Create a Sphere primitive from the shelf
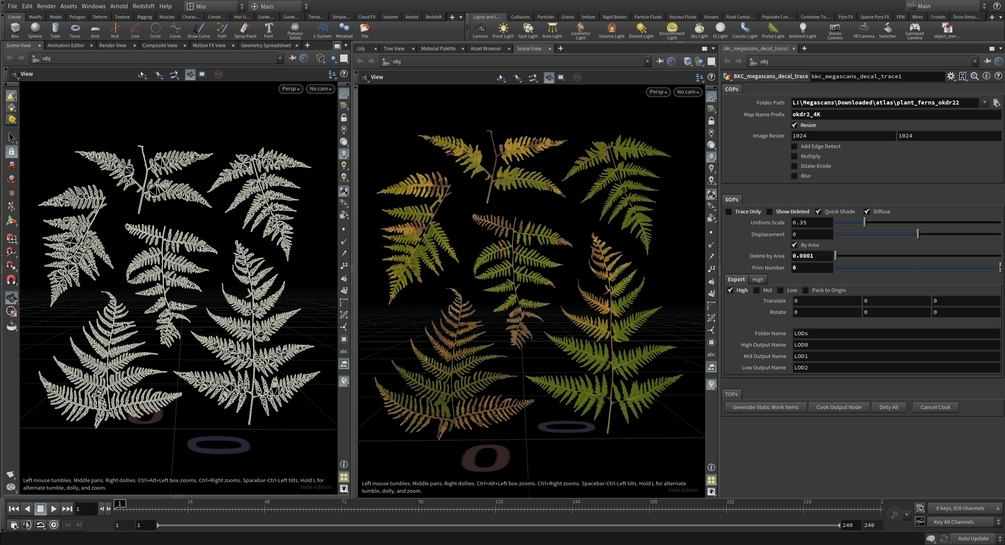Image resolution: width=1005 pixels, height=545 pixels. 35,29
